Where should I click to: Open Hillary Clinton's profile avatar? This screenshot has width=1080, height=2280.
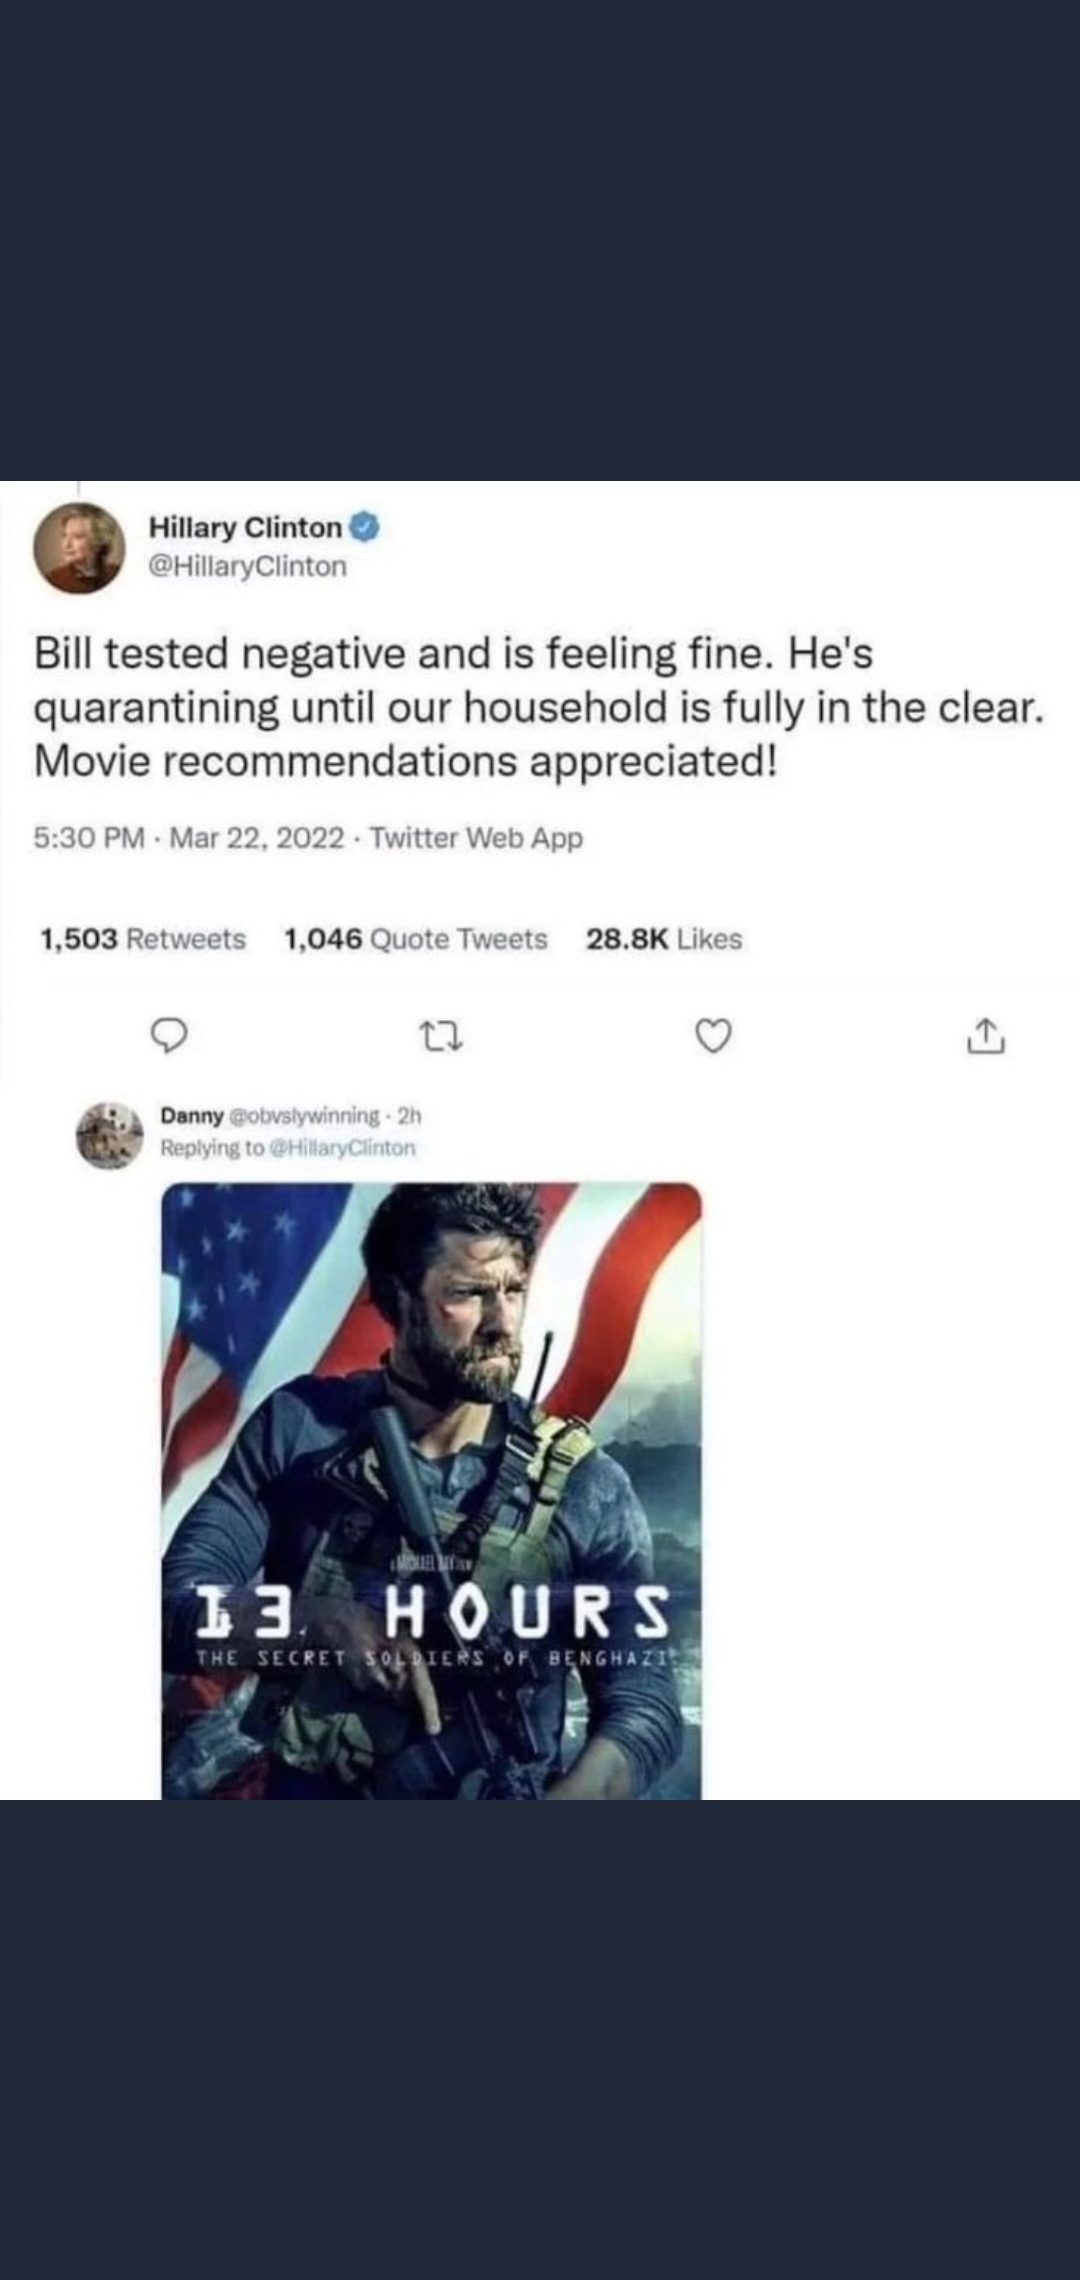click(x=80, y=548)
